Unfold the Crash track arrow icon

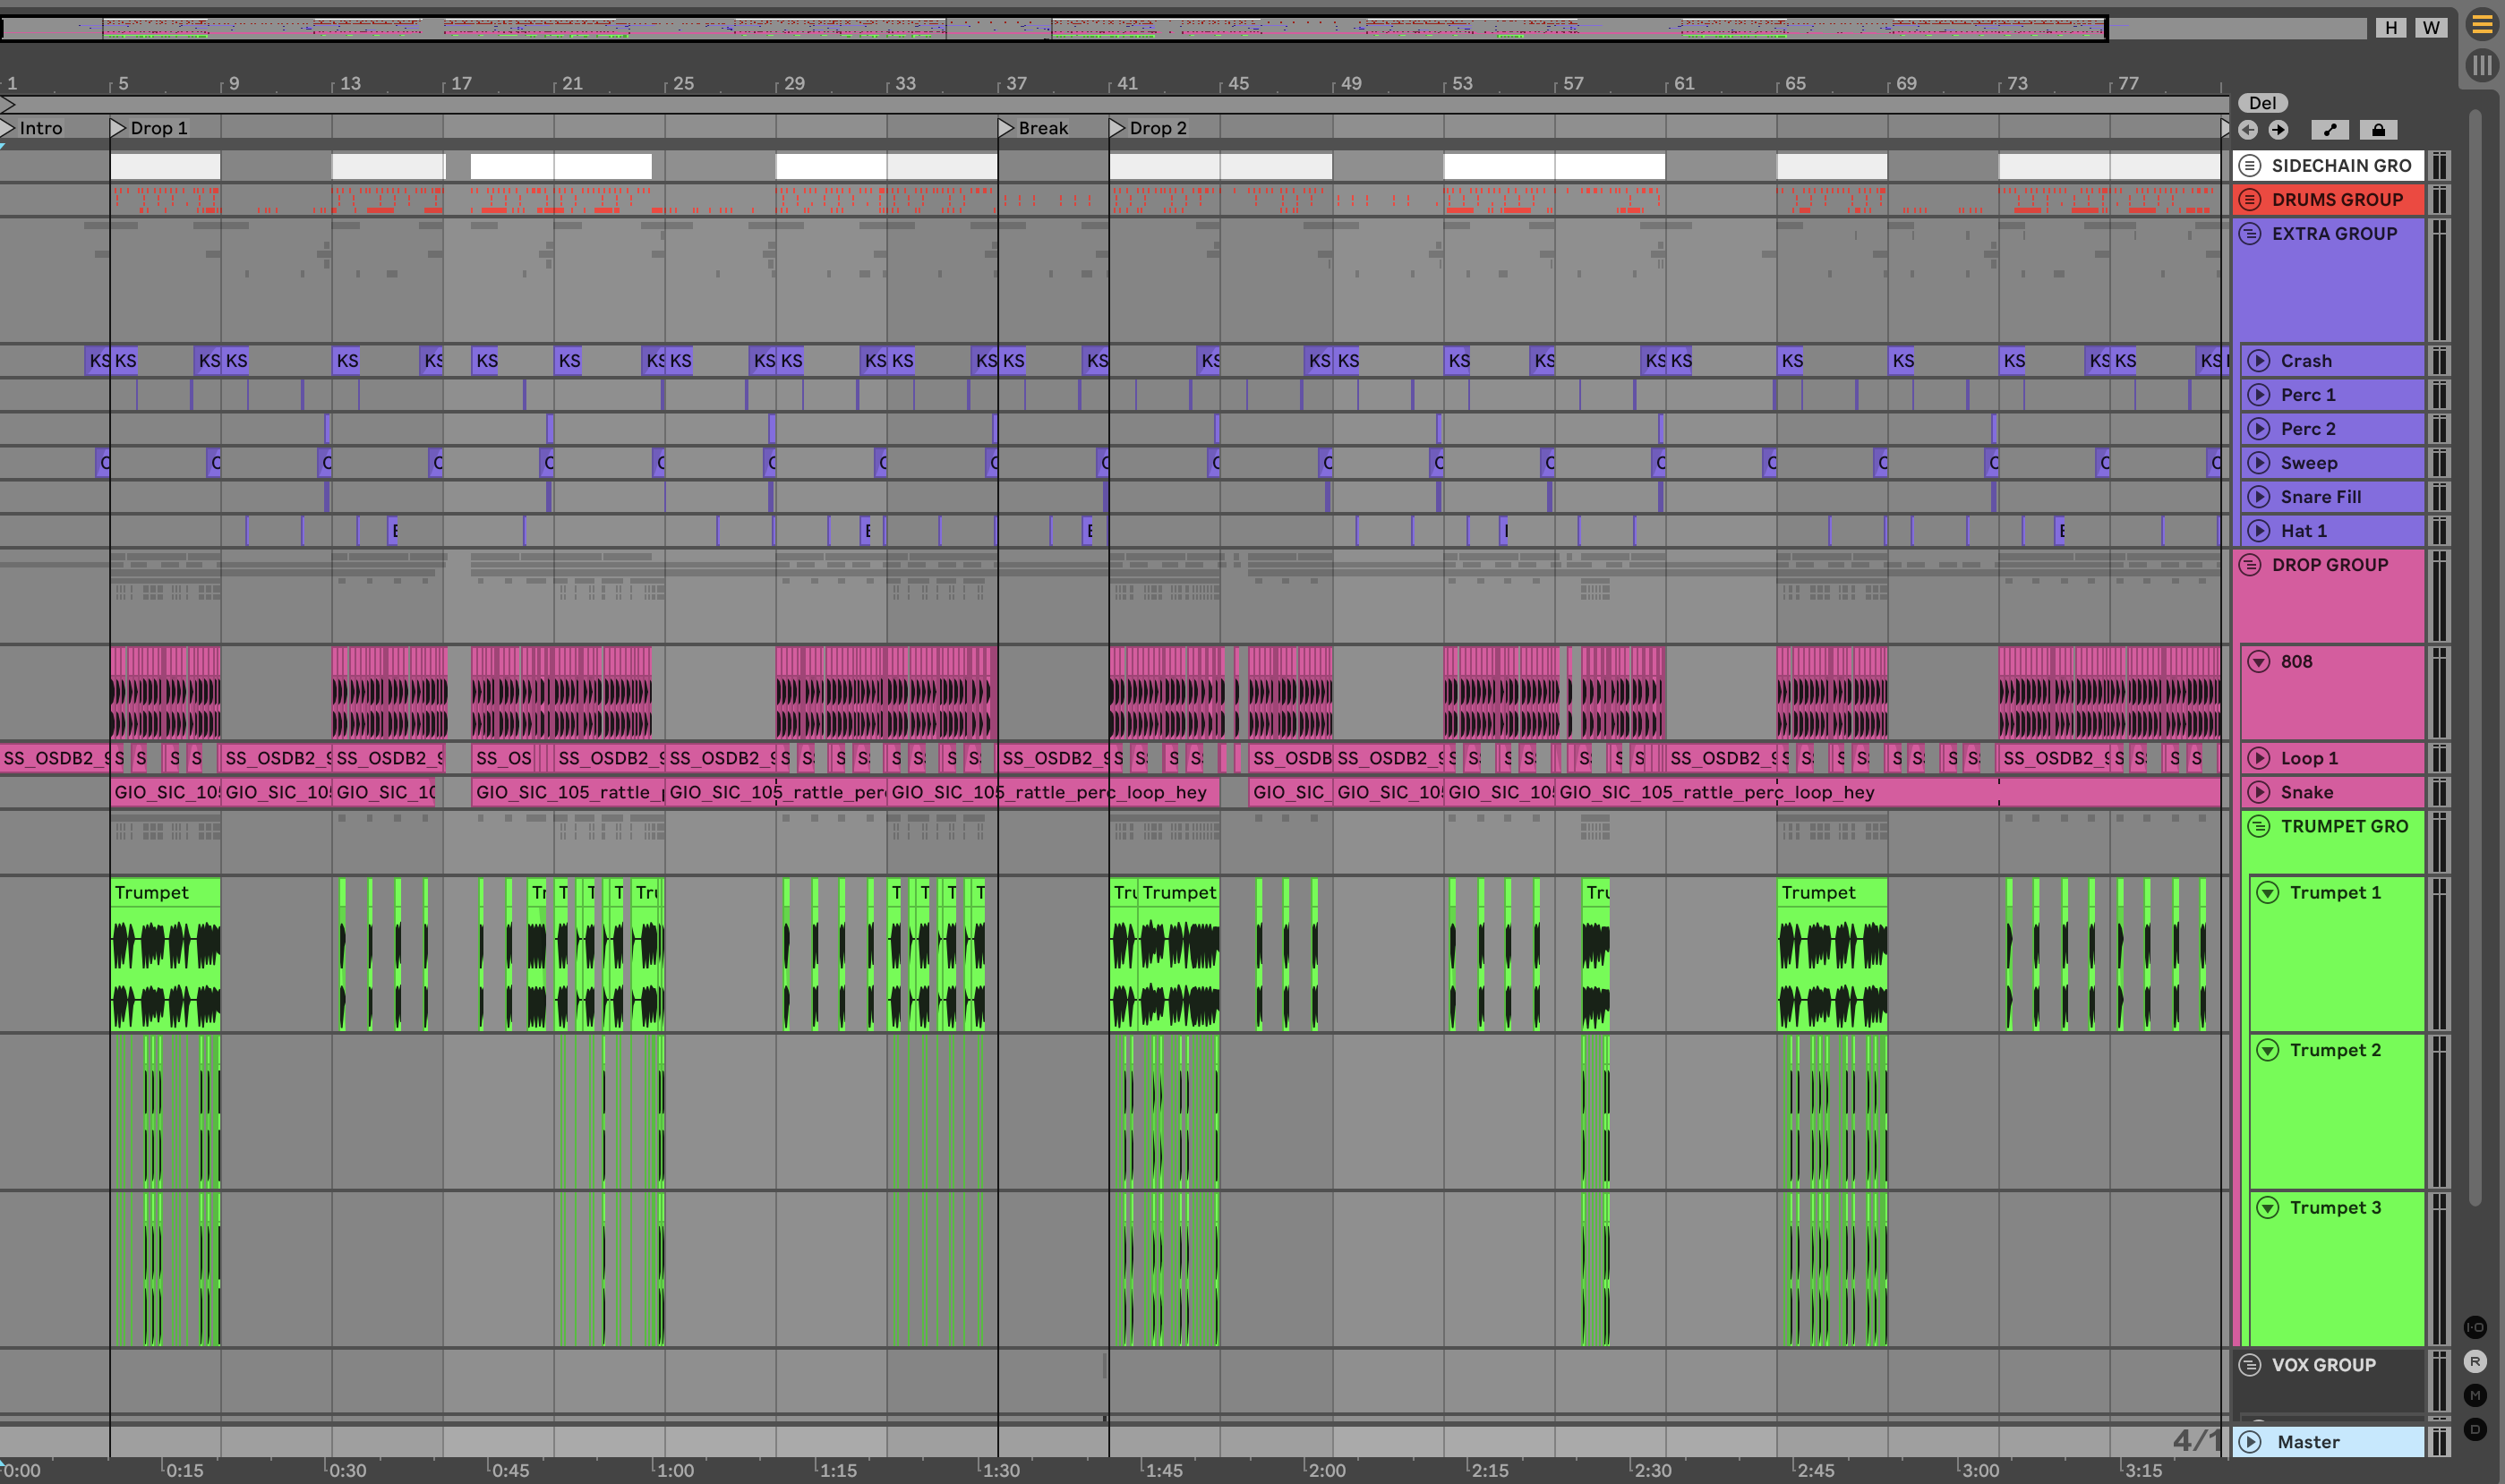pos(2259,361)
